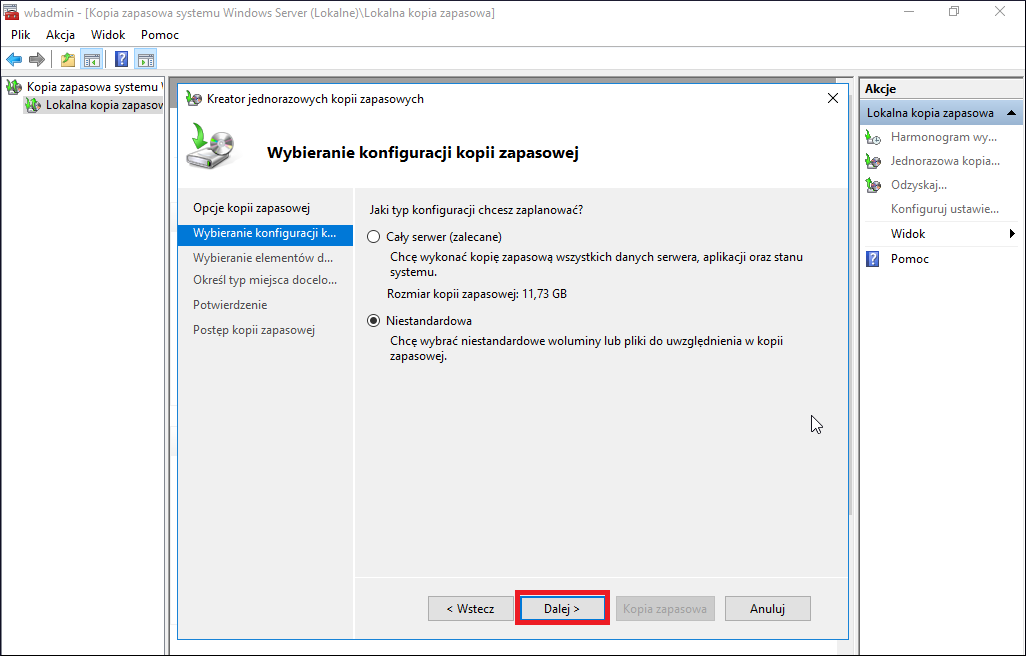Screen dimensions: 1026x656
Task: Select the Niestandardowa radio button
Action: [x=373, y=320]
